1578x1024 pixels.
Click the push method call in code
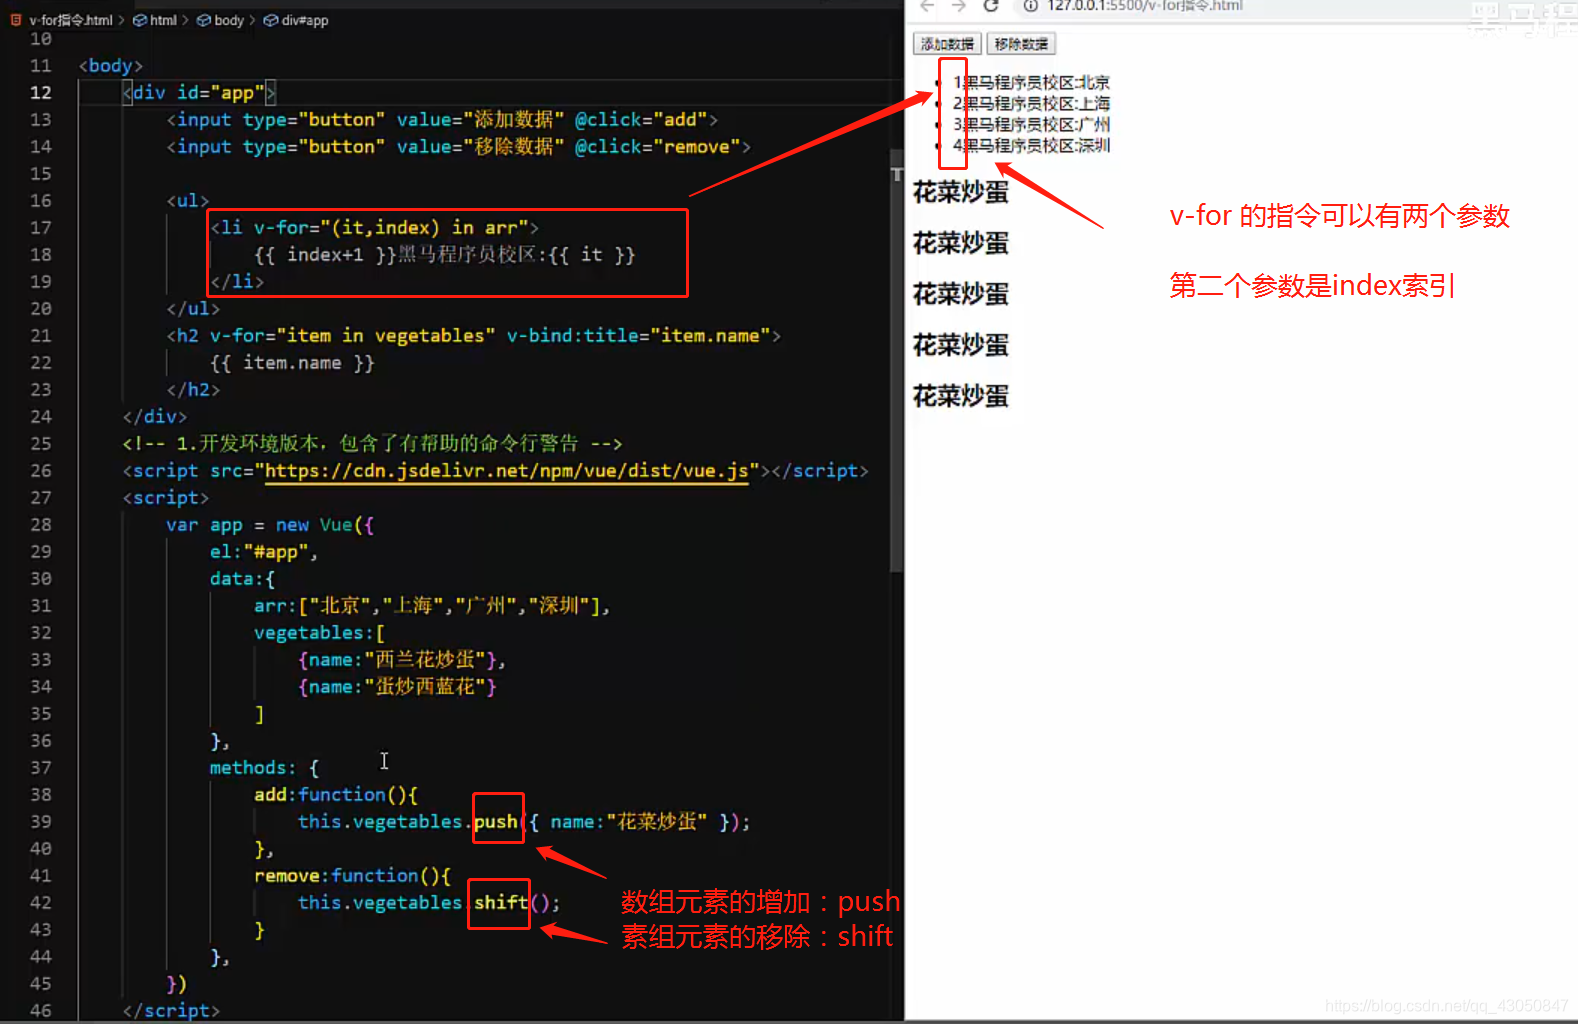(x=496, y=822)
